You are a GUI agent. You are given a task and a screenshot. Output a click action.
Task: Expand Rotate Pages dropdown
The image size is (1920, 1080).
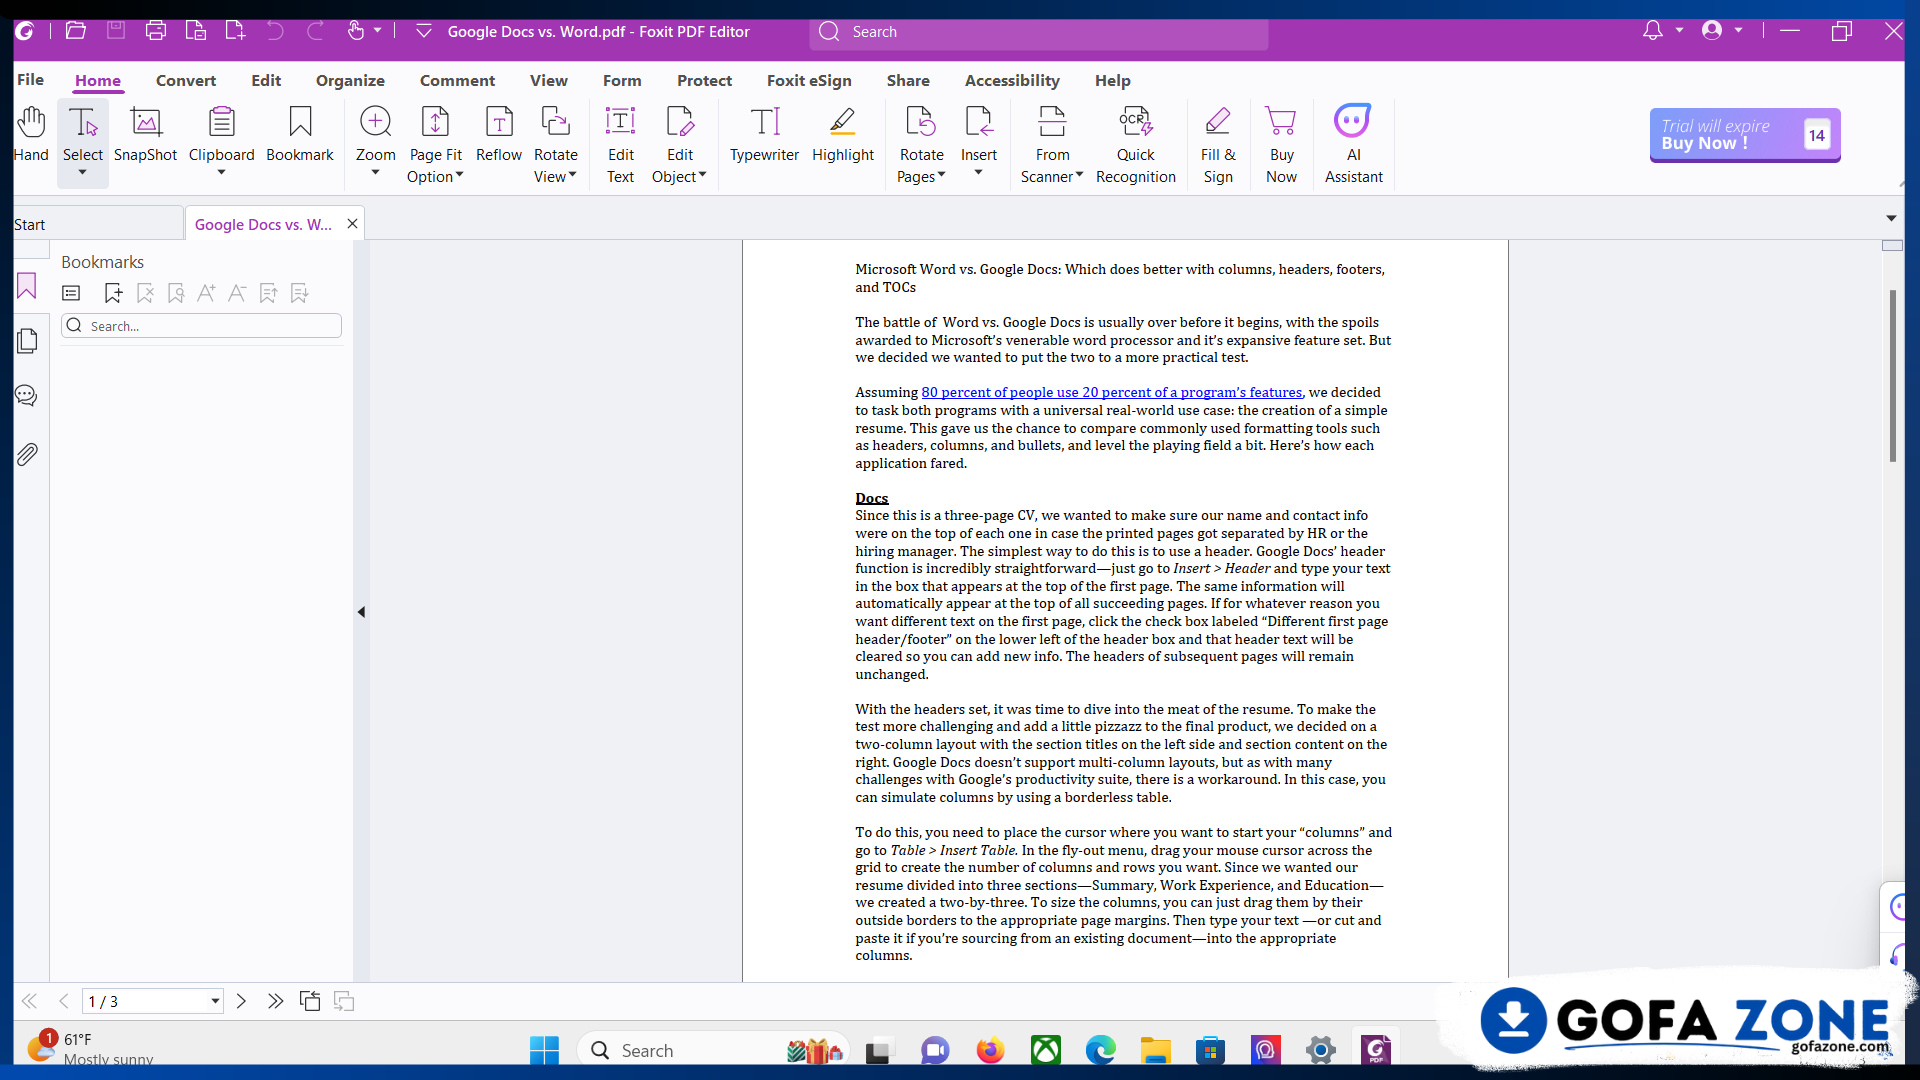pos(942,176)
